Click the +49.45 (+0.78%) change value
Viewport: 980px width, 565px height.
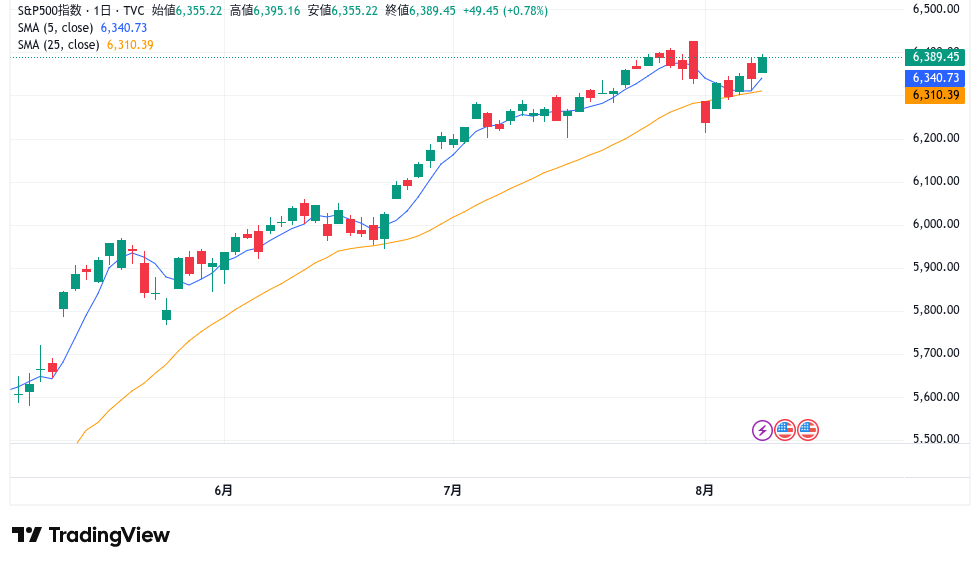pos(505,11)
